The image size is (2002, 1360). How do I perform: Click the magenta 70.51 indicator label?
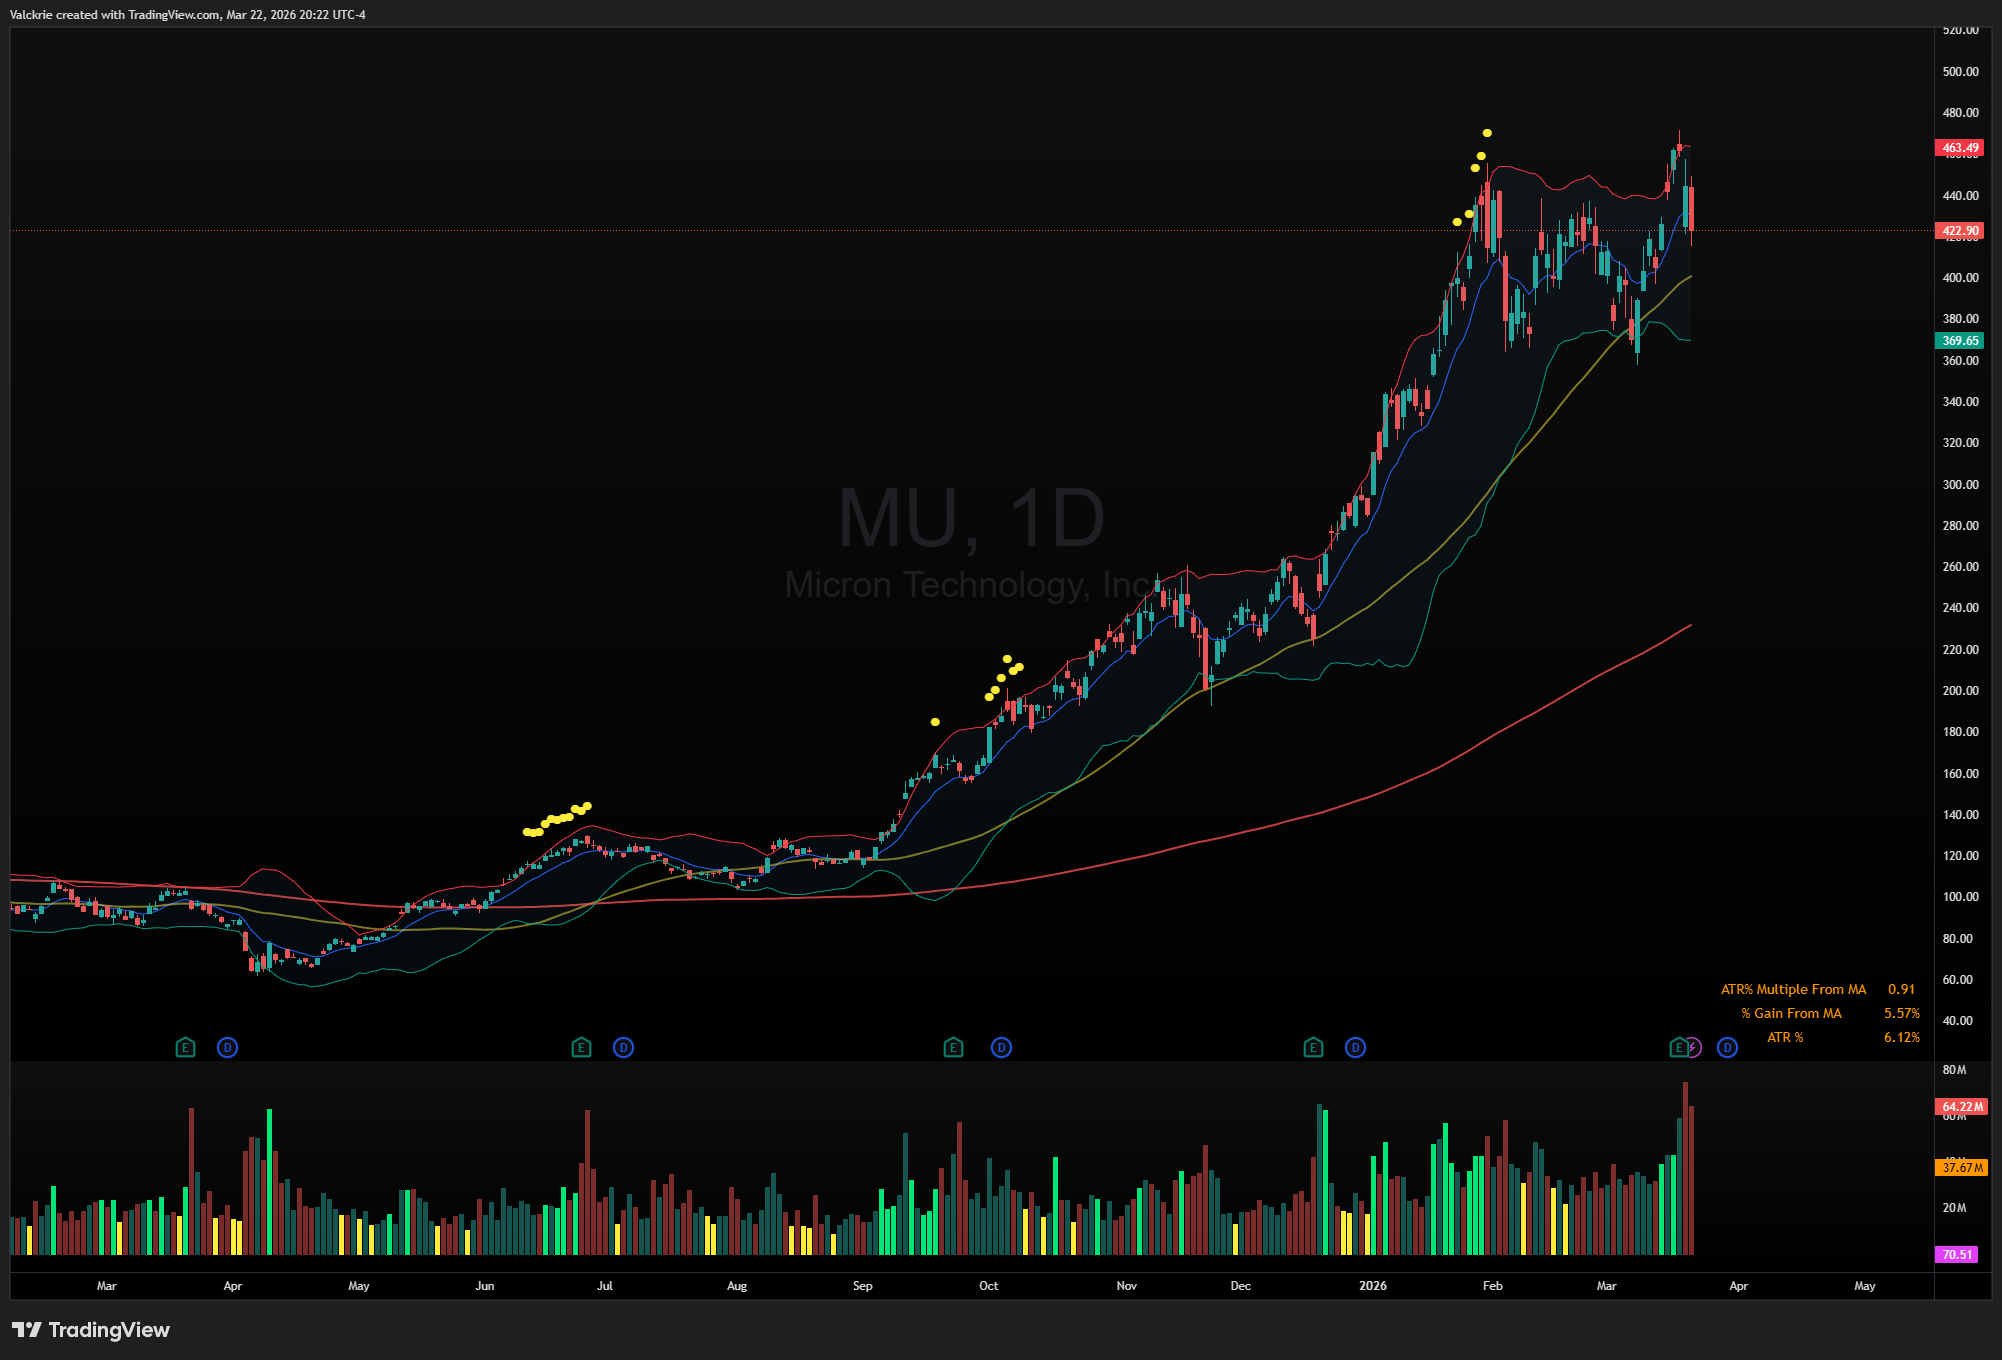pyautogui.click(x=1957, y=1254)
